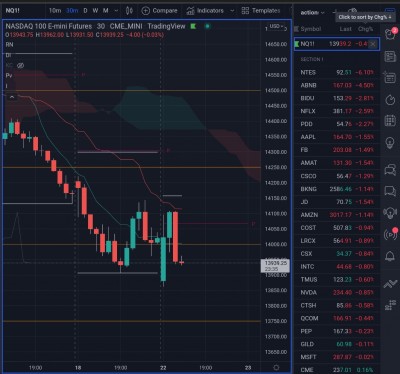Select the 30m timeframe
The image size is (400, 374).
72,11
